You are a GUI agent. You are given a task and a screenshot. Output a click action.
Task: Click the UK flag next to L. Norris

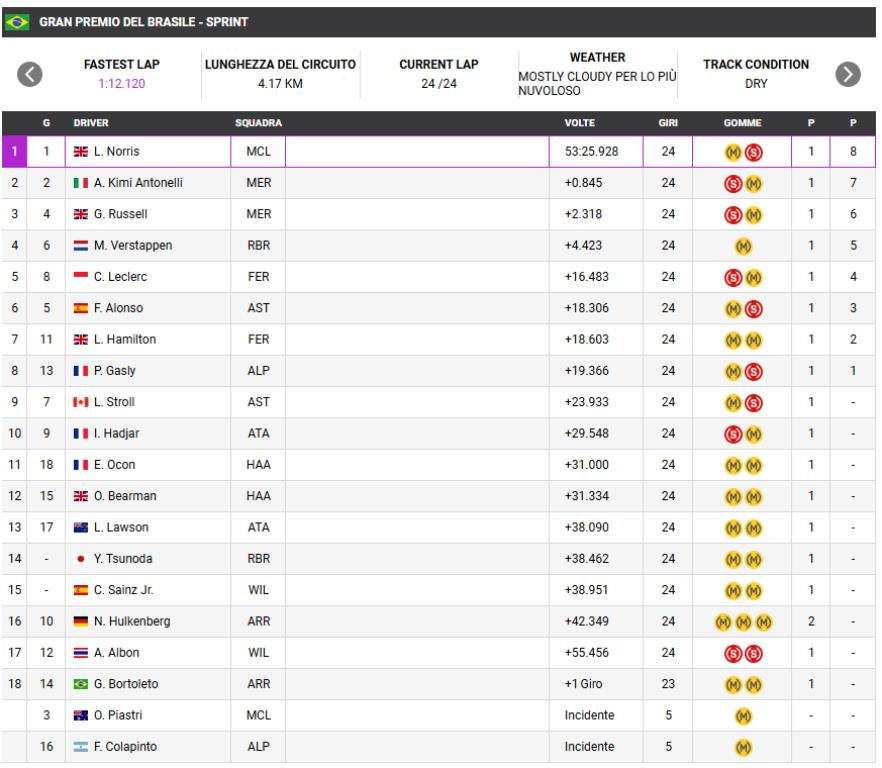click(81, 152)
